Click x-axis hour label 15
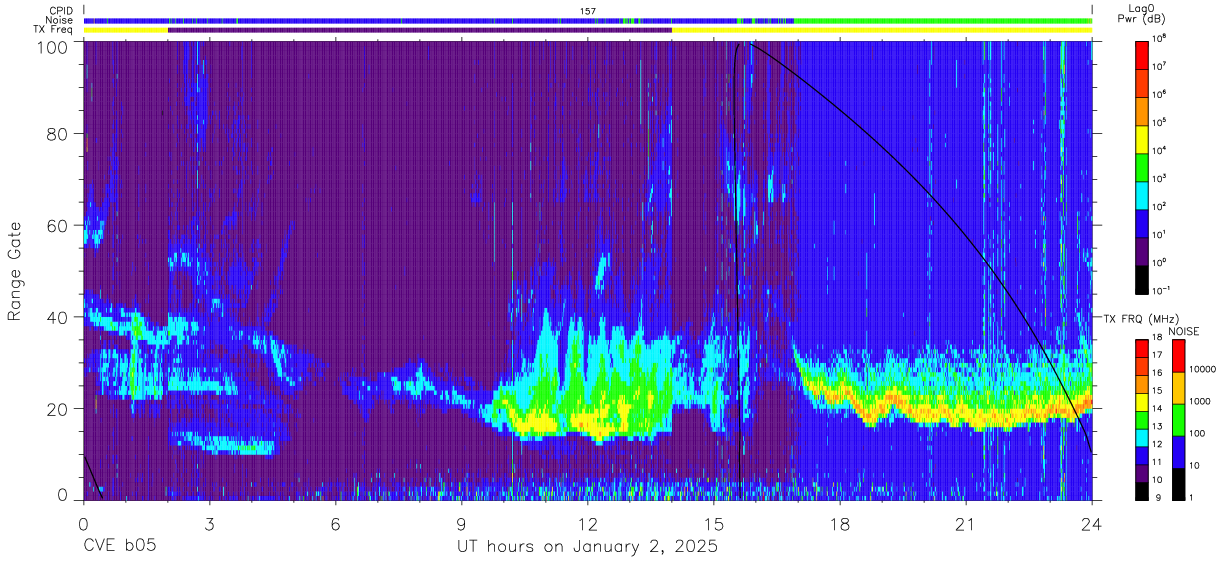The width and height of the screenshot is (1228, 567). [713, 524]
